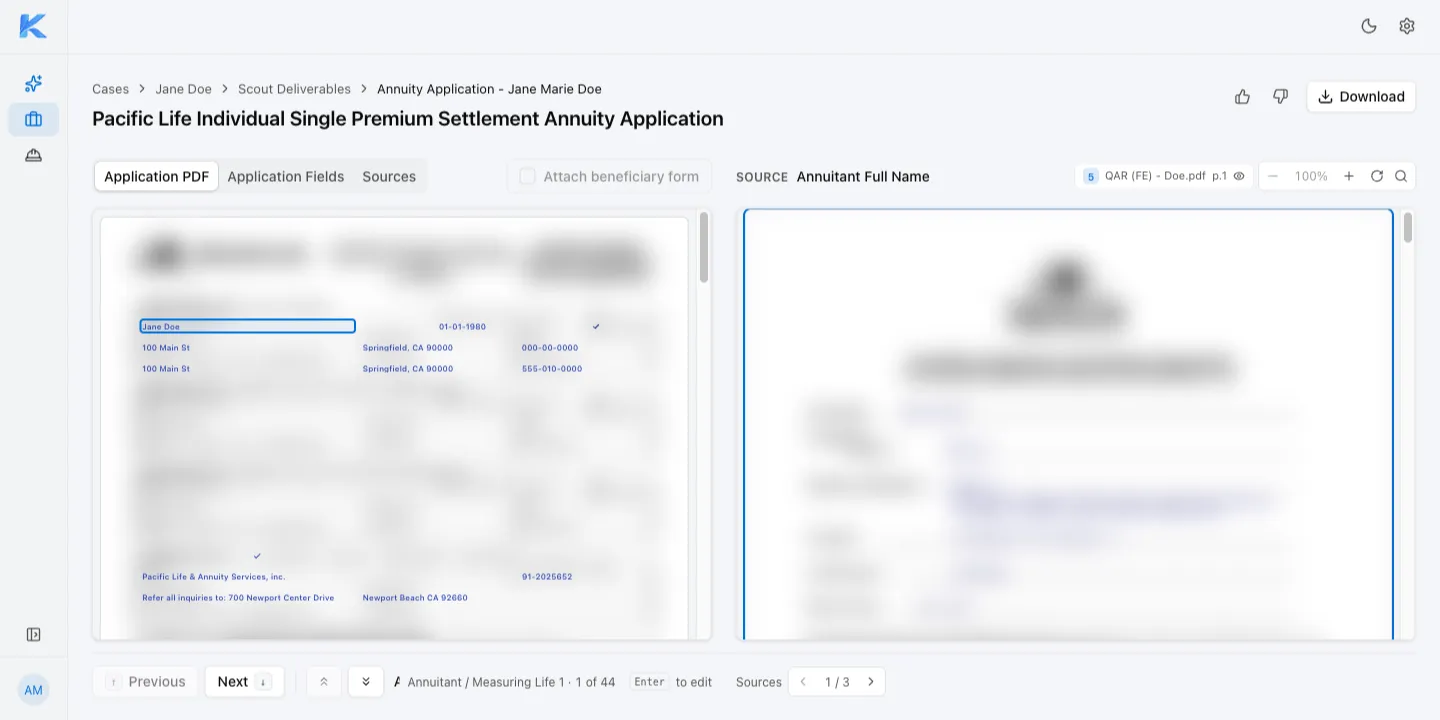Viewport: 1440px width, 720px height.
Task: Go to Cases in the breadcrumb
Action: pyautogui.click(x=110, y=89)
